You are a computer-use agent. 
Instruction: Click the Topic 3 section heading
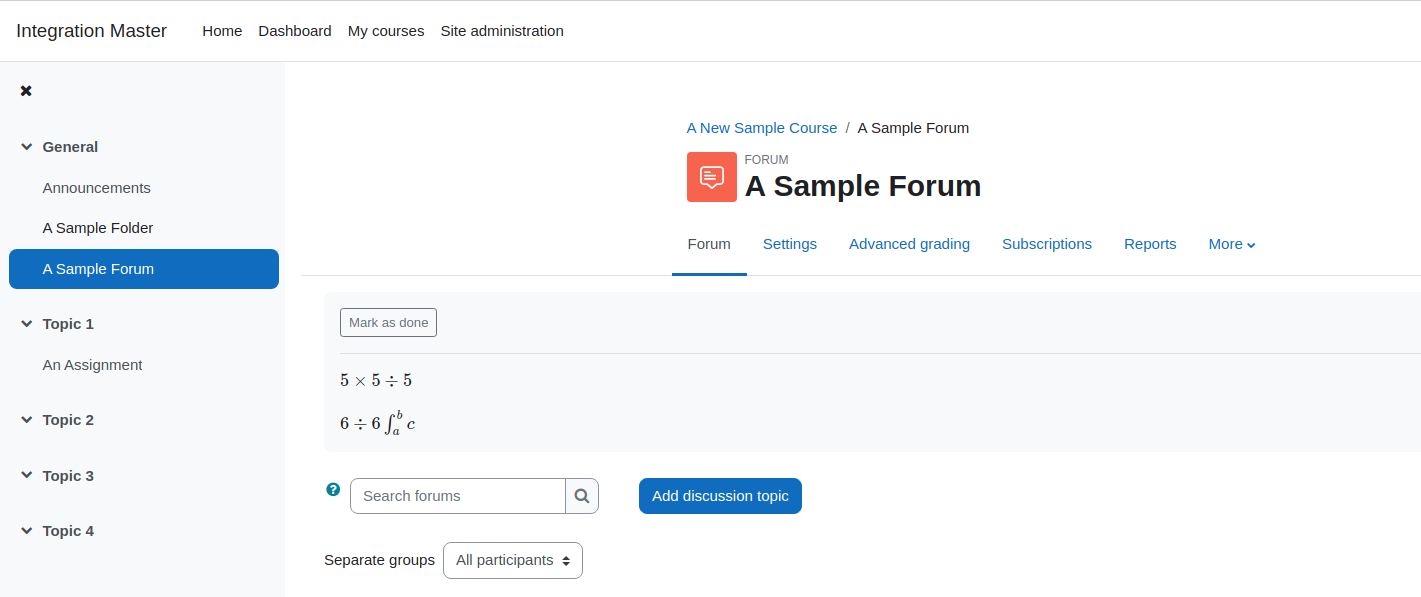pos(68,476)
